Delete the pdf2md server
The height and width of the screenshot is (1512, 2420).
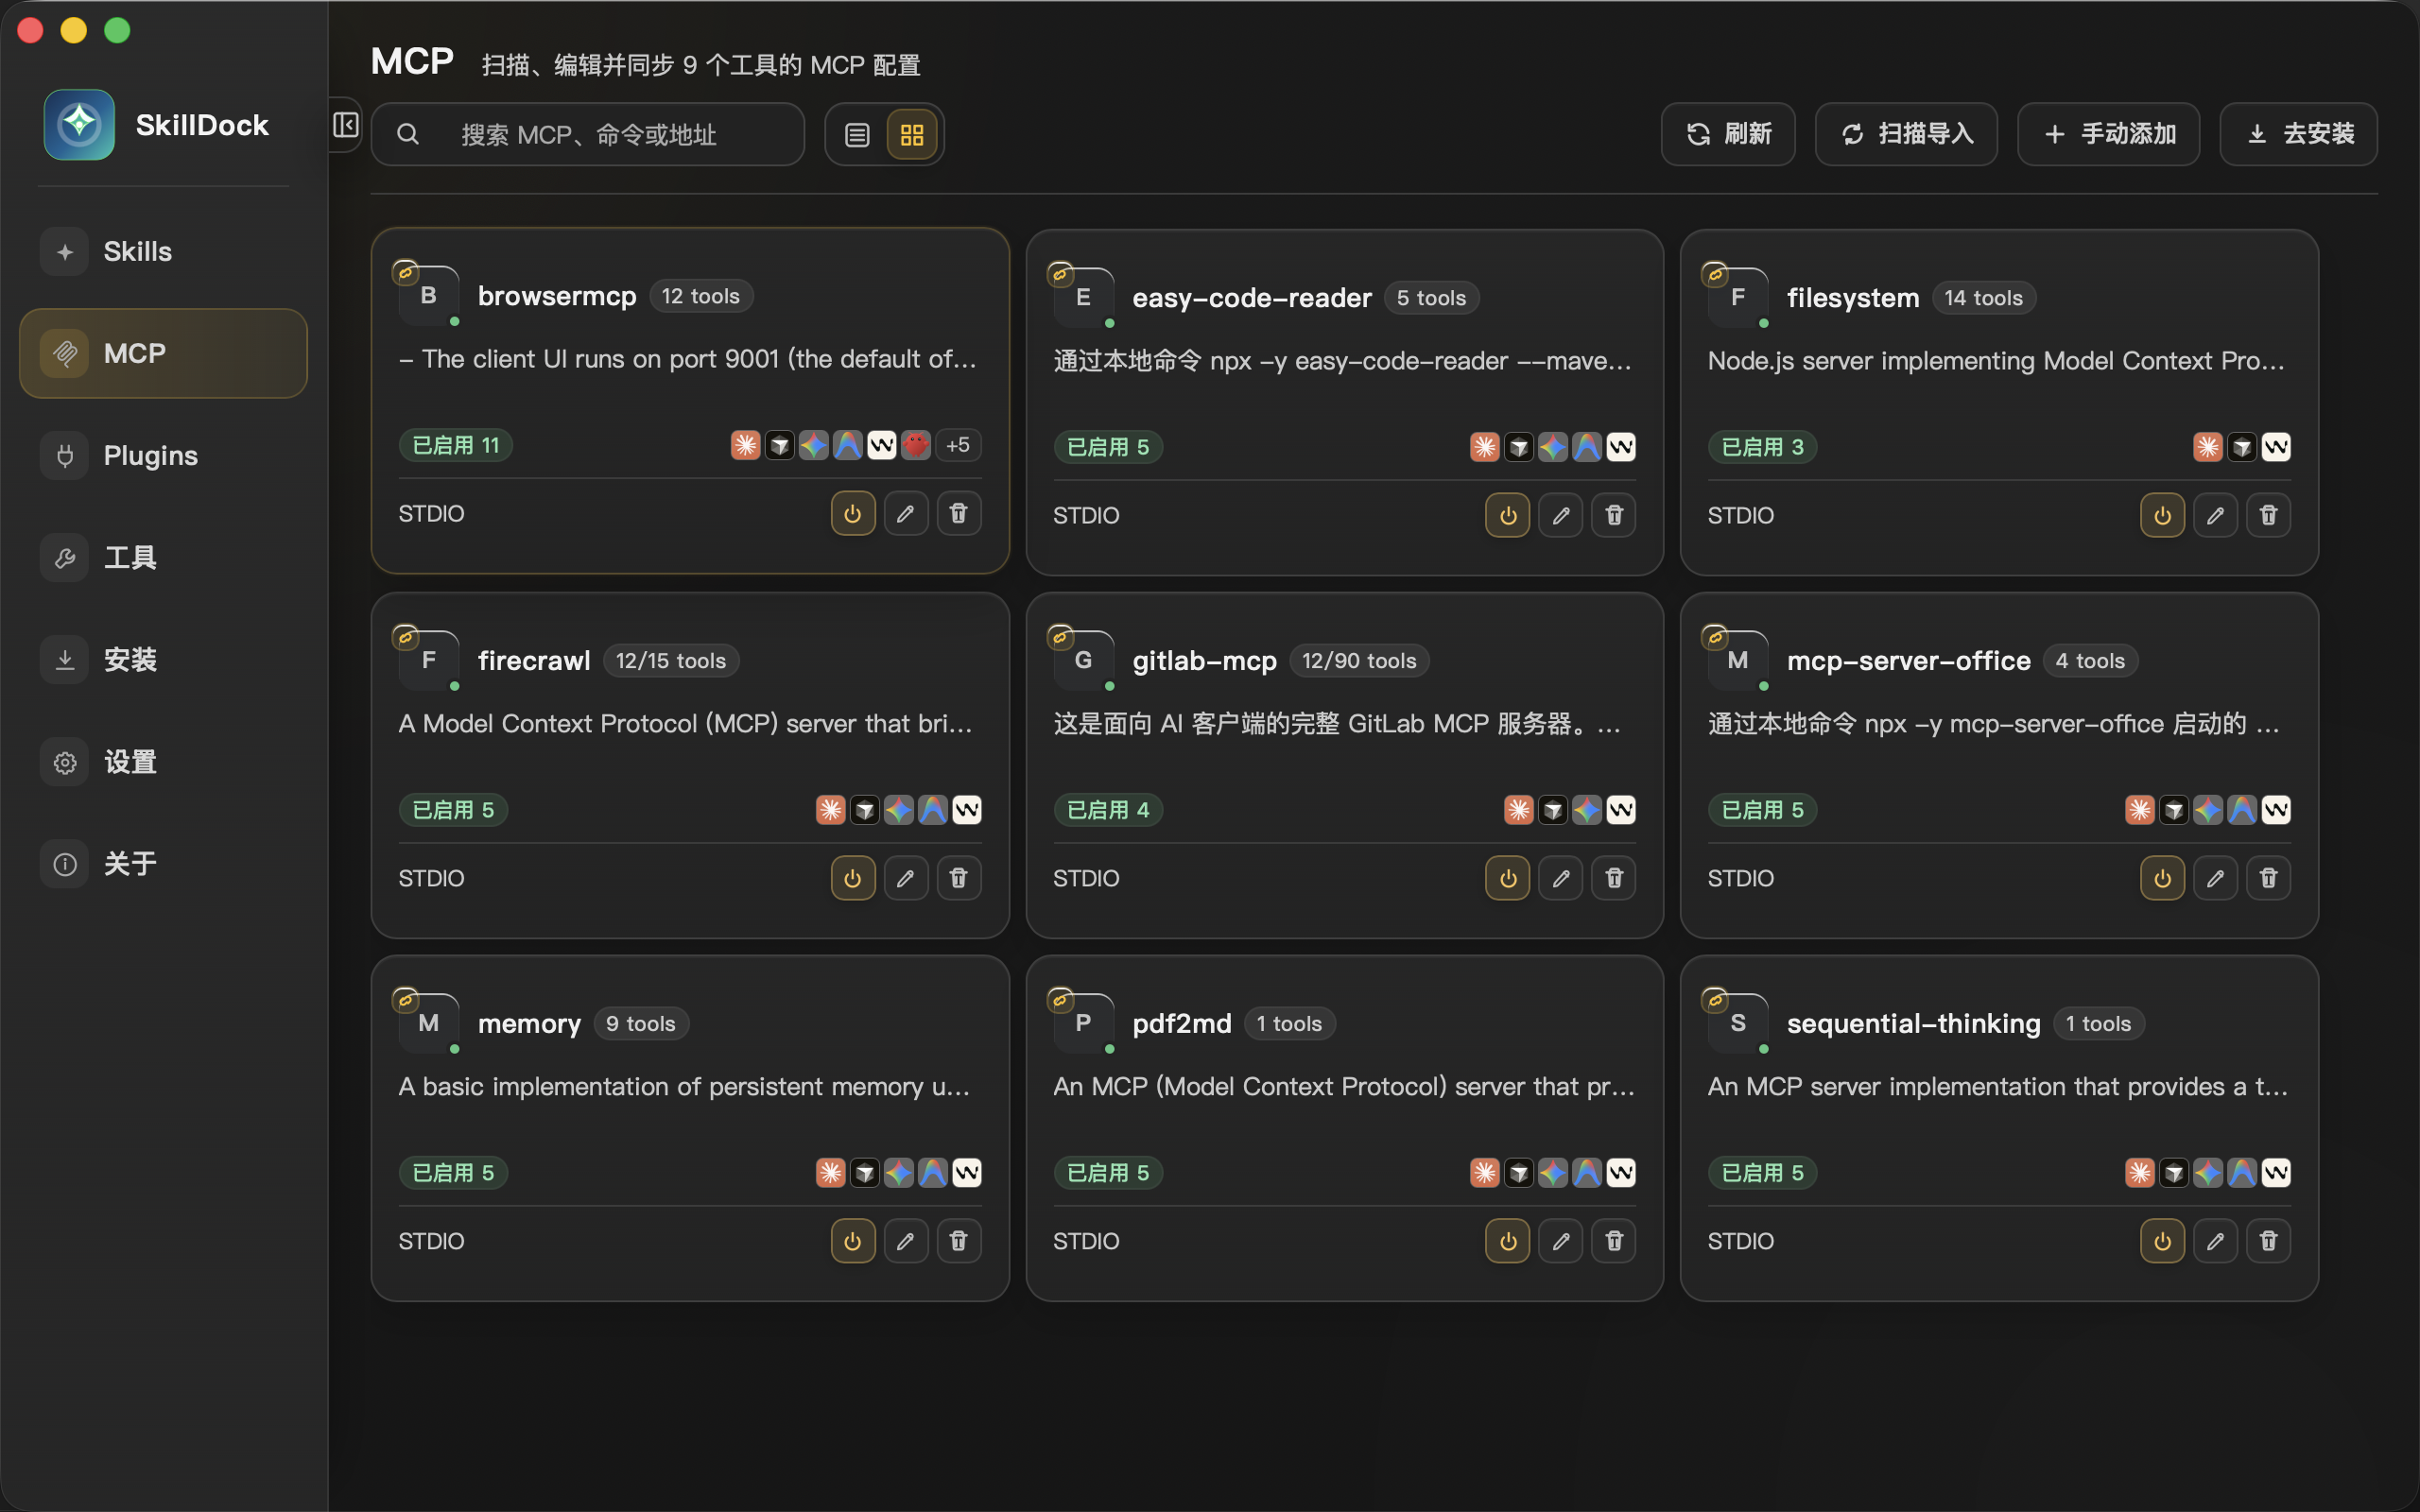[x=1613, y=1241]
